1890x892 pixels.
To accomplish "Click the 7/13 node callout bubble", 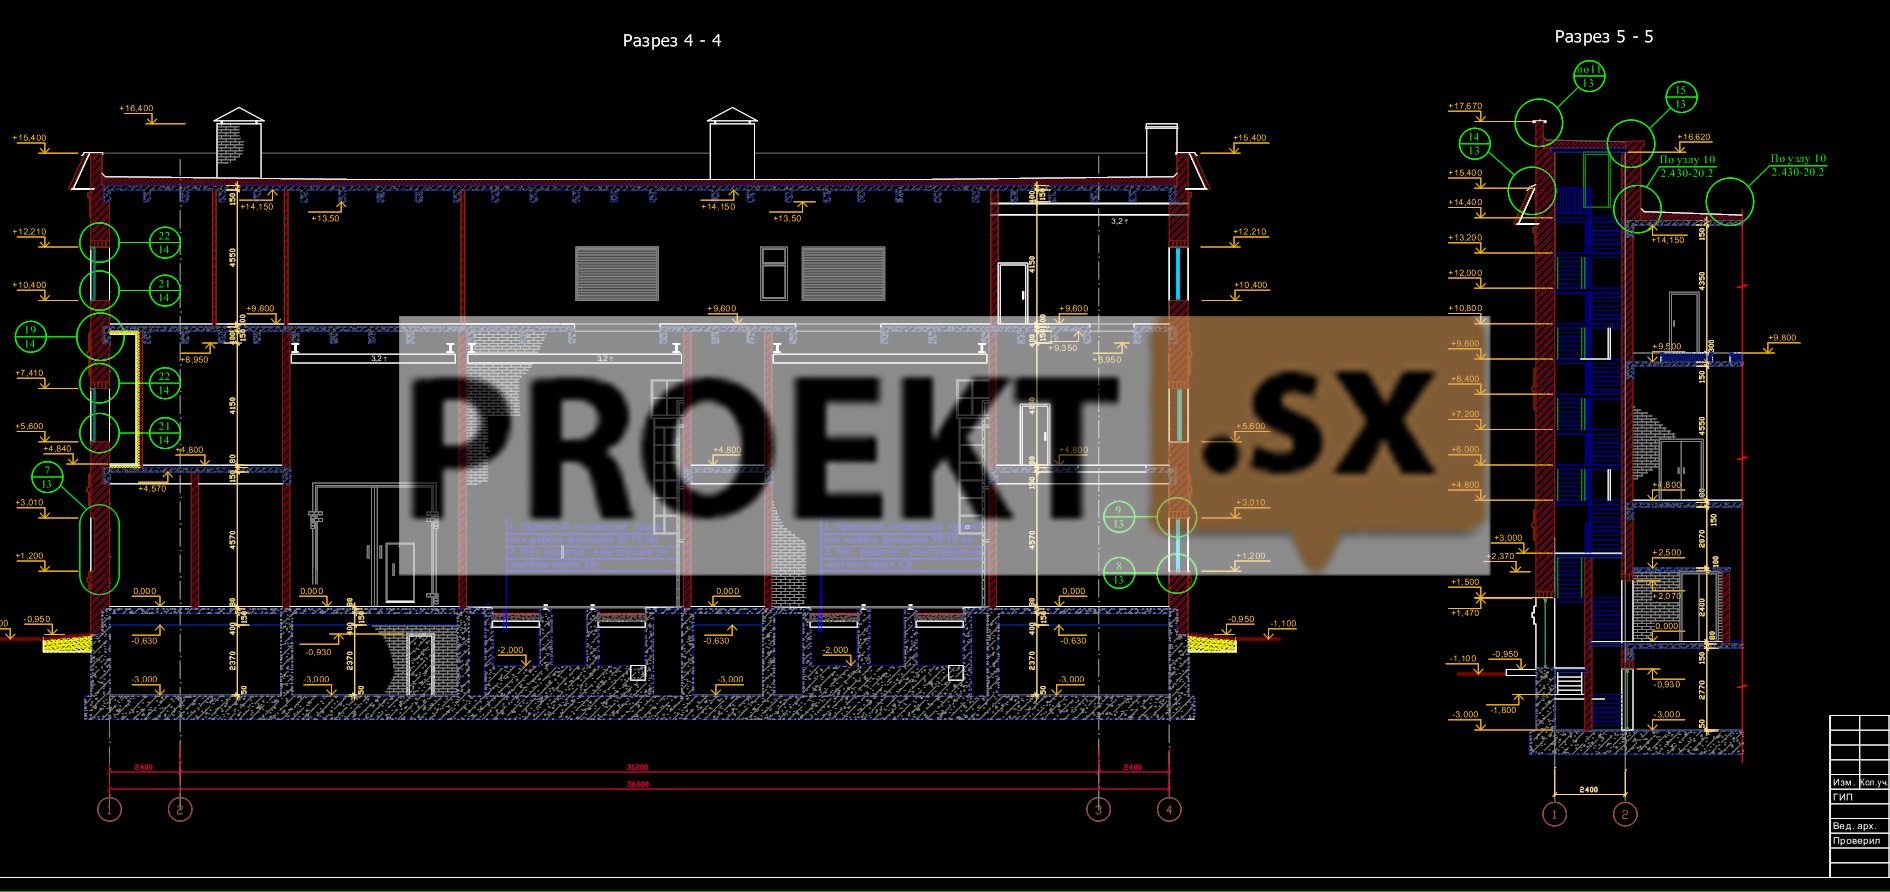I will point(48,477).
